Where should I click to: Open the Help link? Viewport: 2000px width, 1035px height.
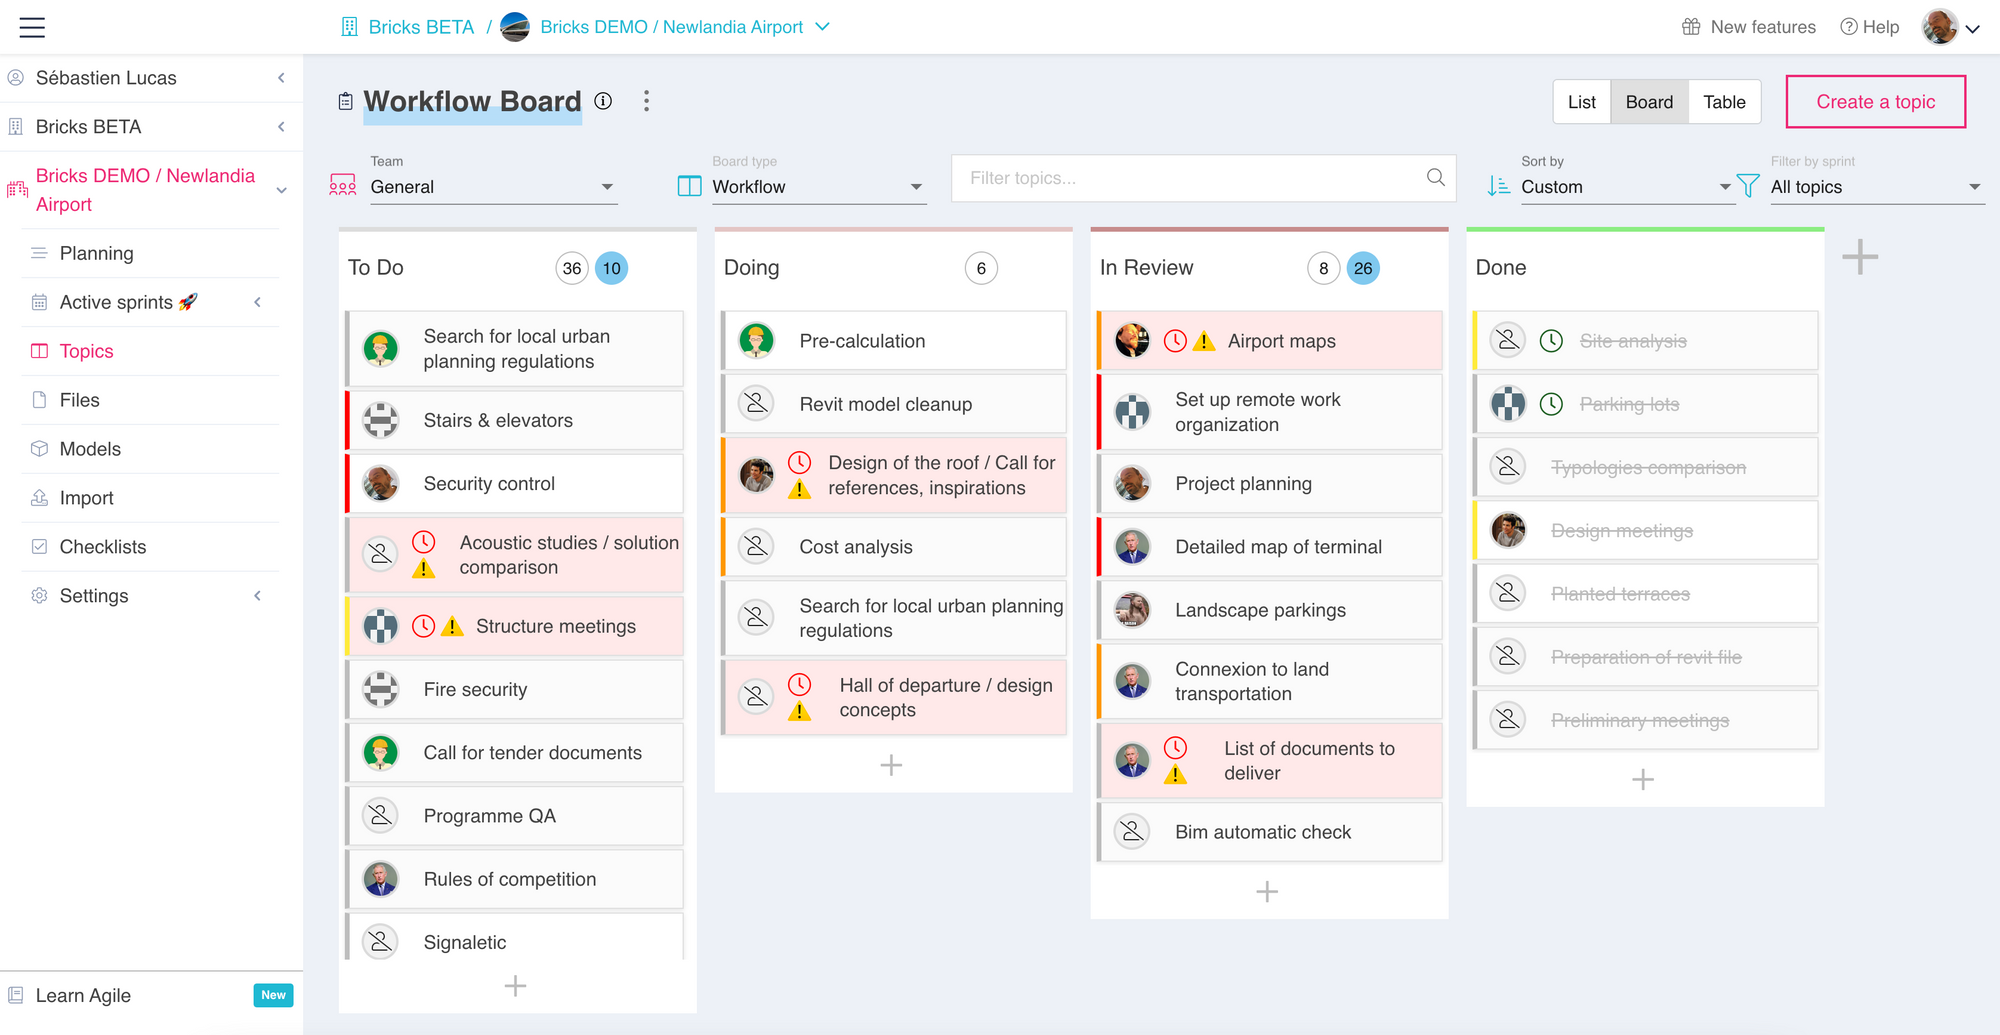click(1870, 27)
